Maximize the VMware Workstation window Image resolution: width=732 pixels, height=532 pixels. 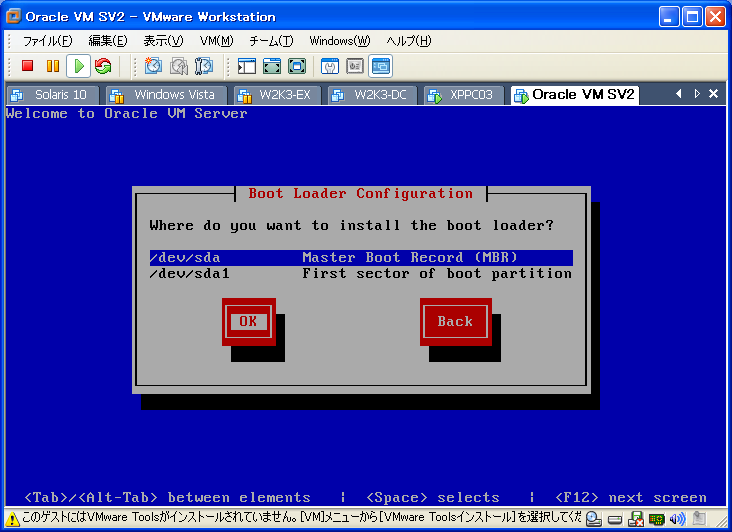[x=692, y=17]
